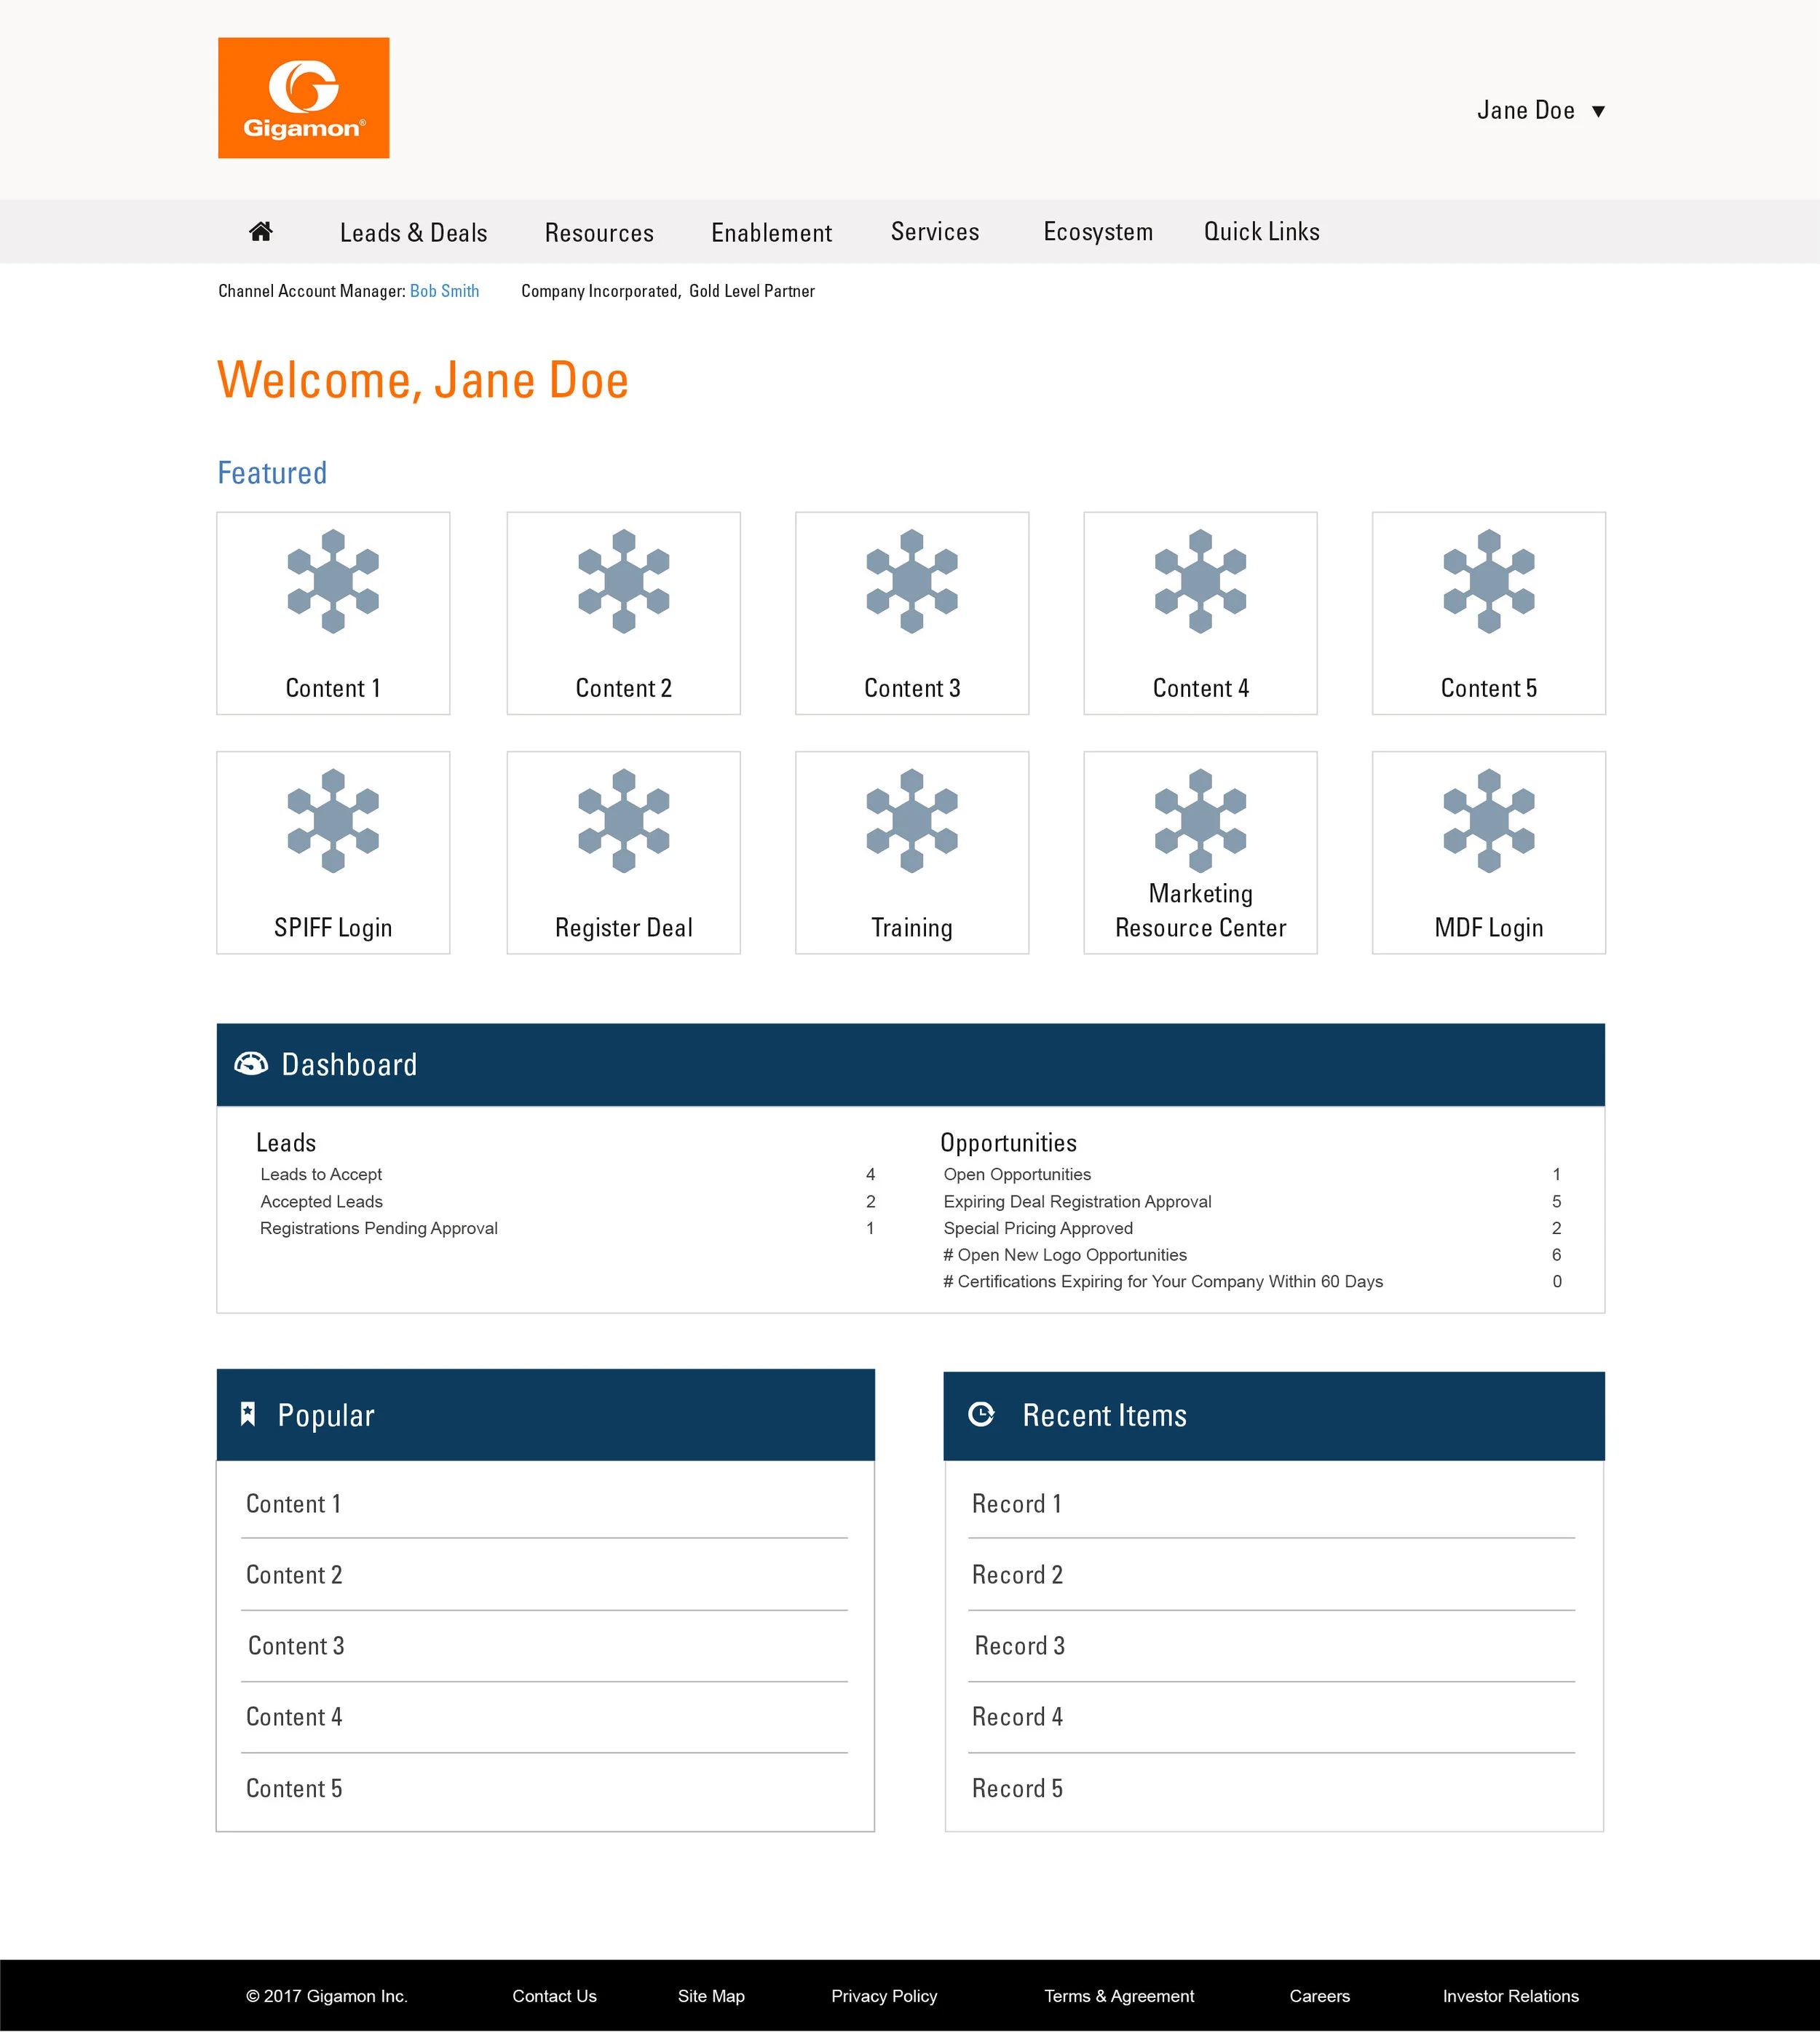
Task: Open the SPIFF Login tile icon
Action: click(x=333, y=820)
